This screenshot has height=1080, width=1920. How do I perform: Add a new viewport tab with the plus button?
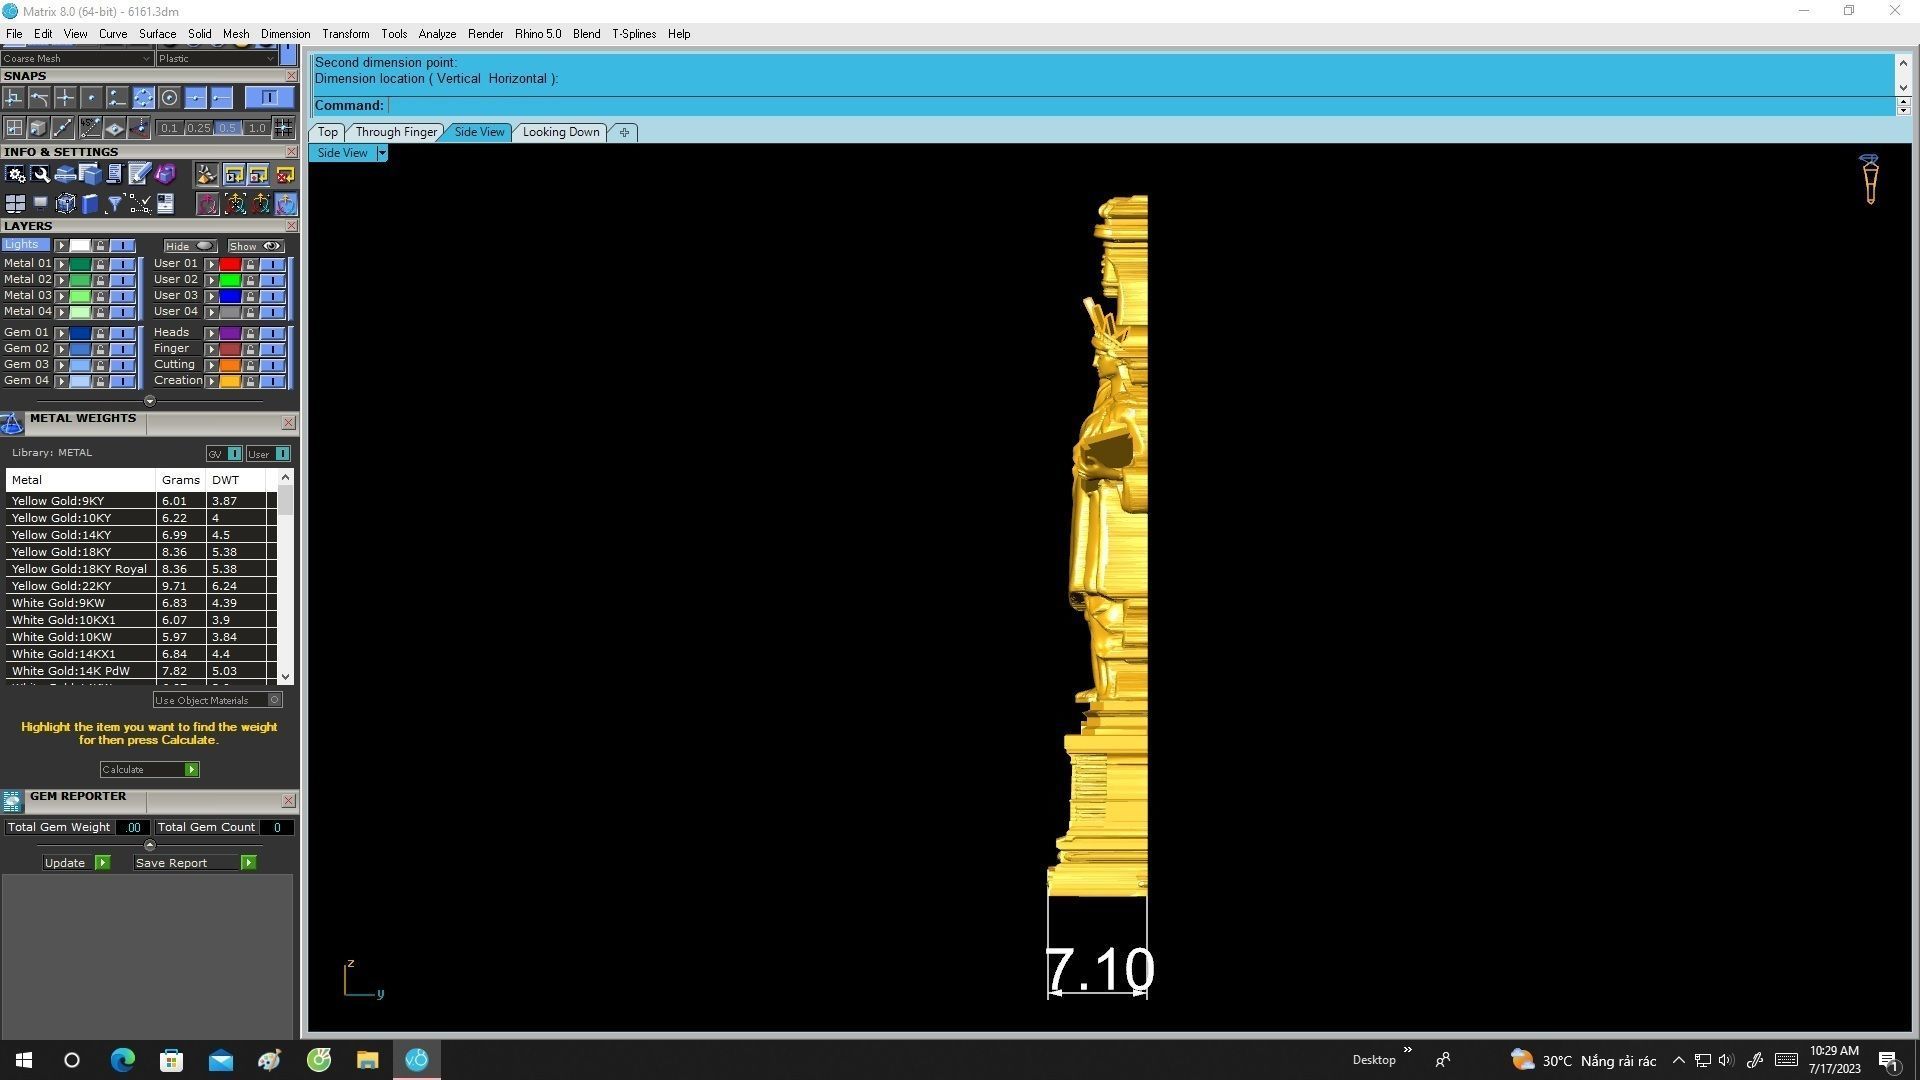(624, 132)
